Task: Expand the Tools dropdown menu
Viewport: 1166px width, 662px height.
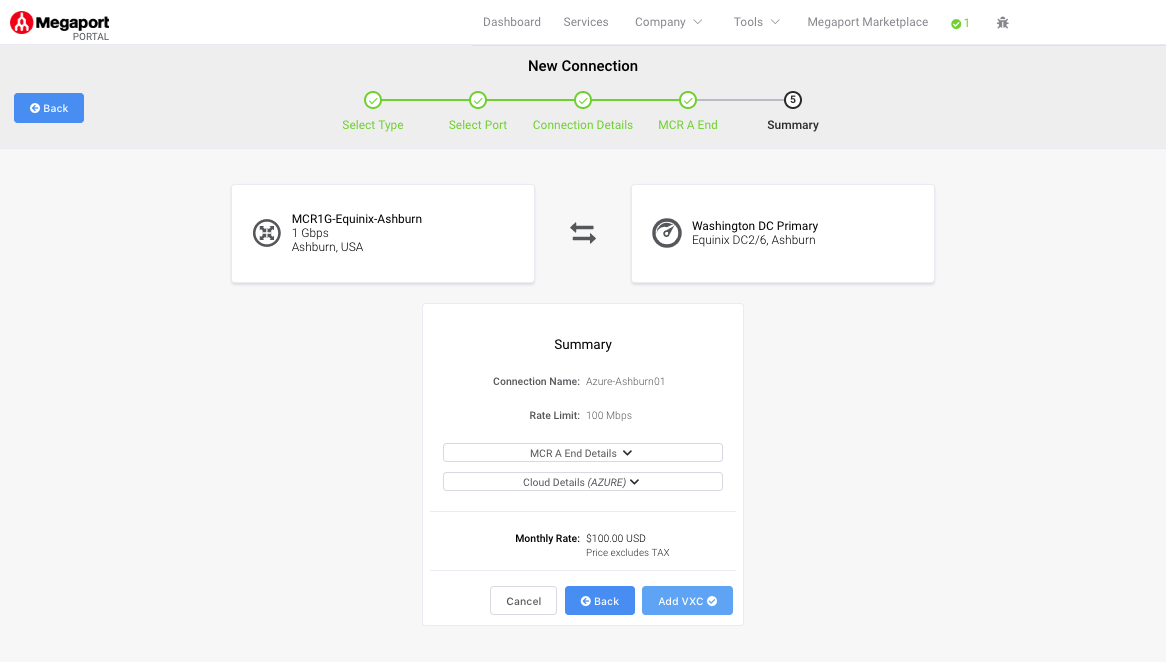Action: (x=756, y=22)
